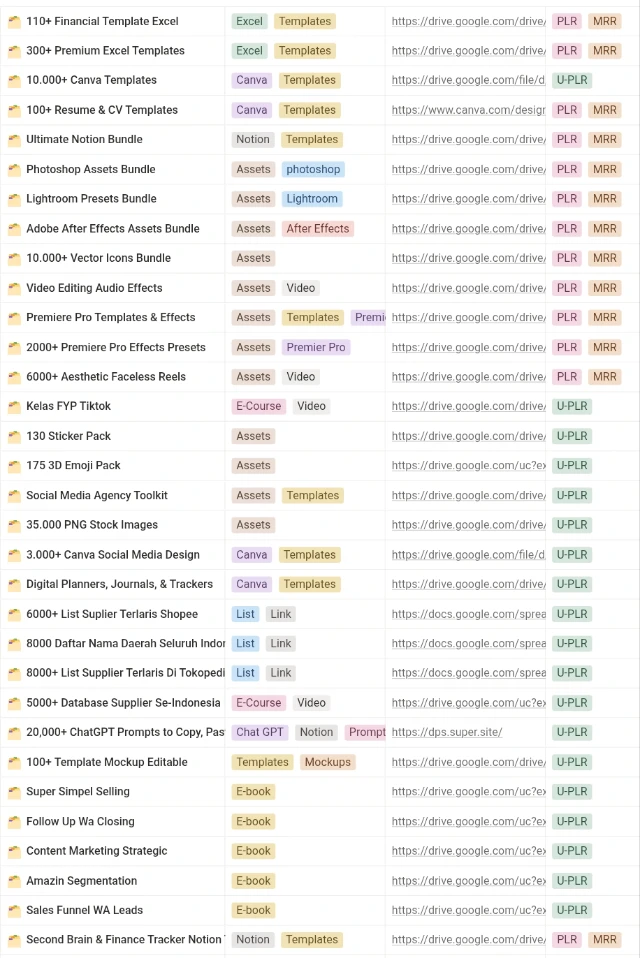Click the page icon beside Amazin Segmentation

coord(14,881)
